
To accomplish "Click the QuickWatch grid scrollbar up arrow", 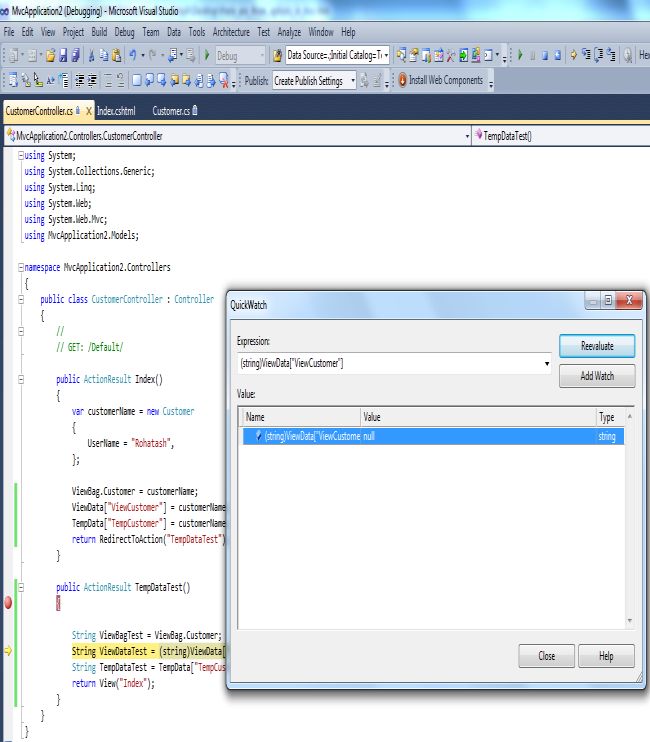I will (630, 416).
